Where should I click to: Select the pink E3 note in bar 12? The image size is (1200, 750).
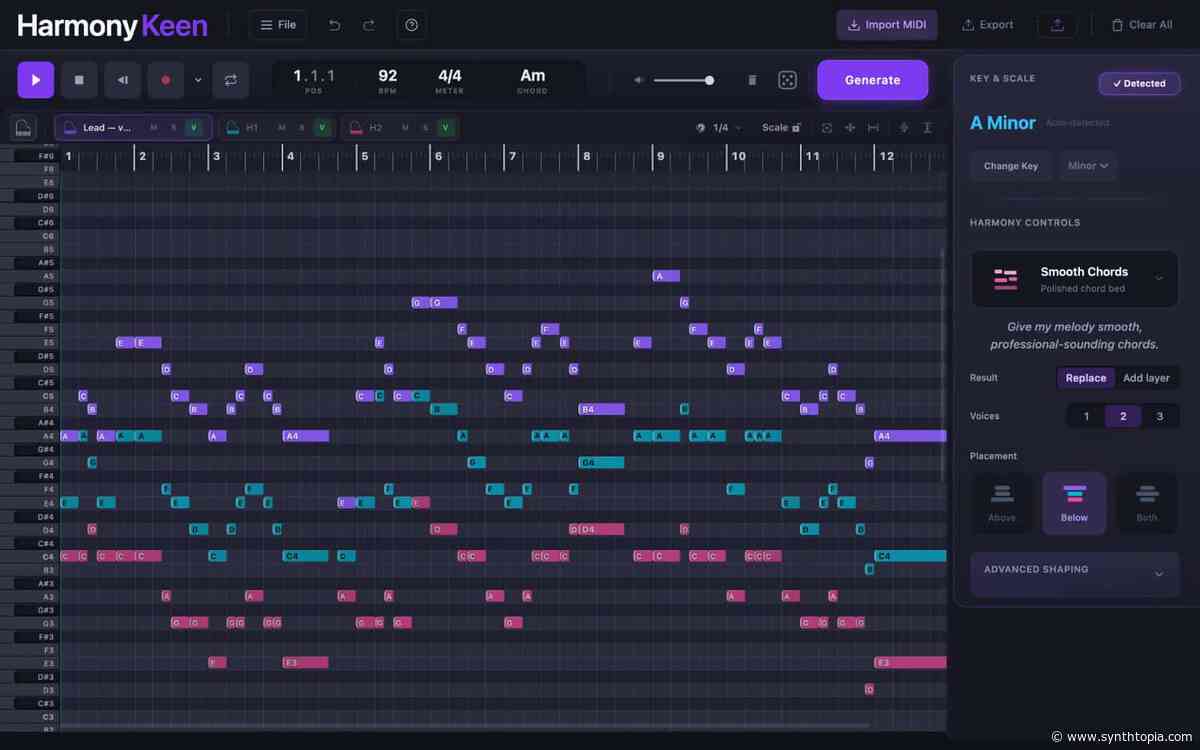pos(910,662)
